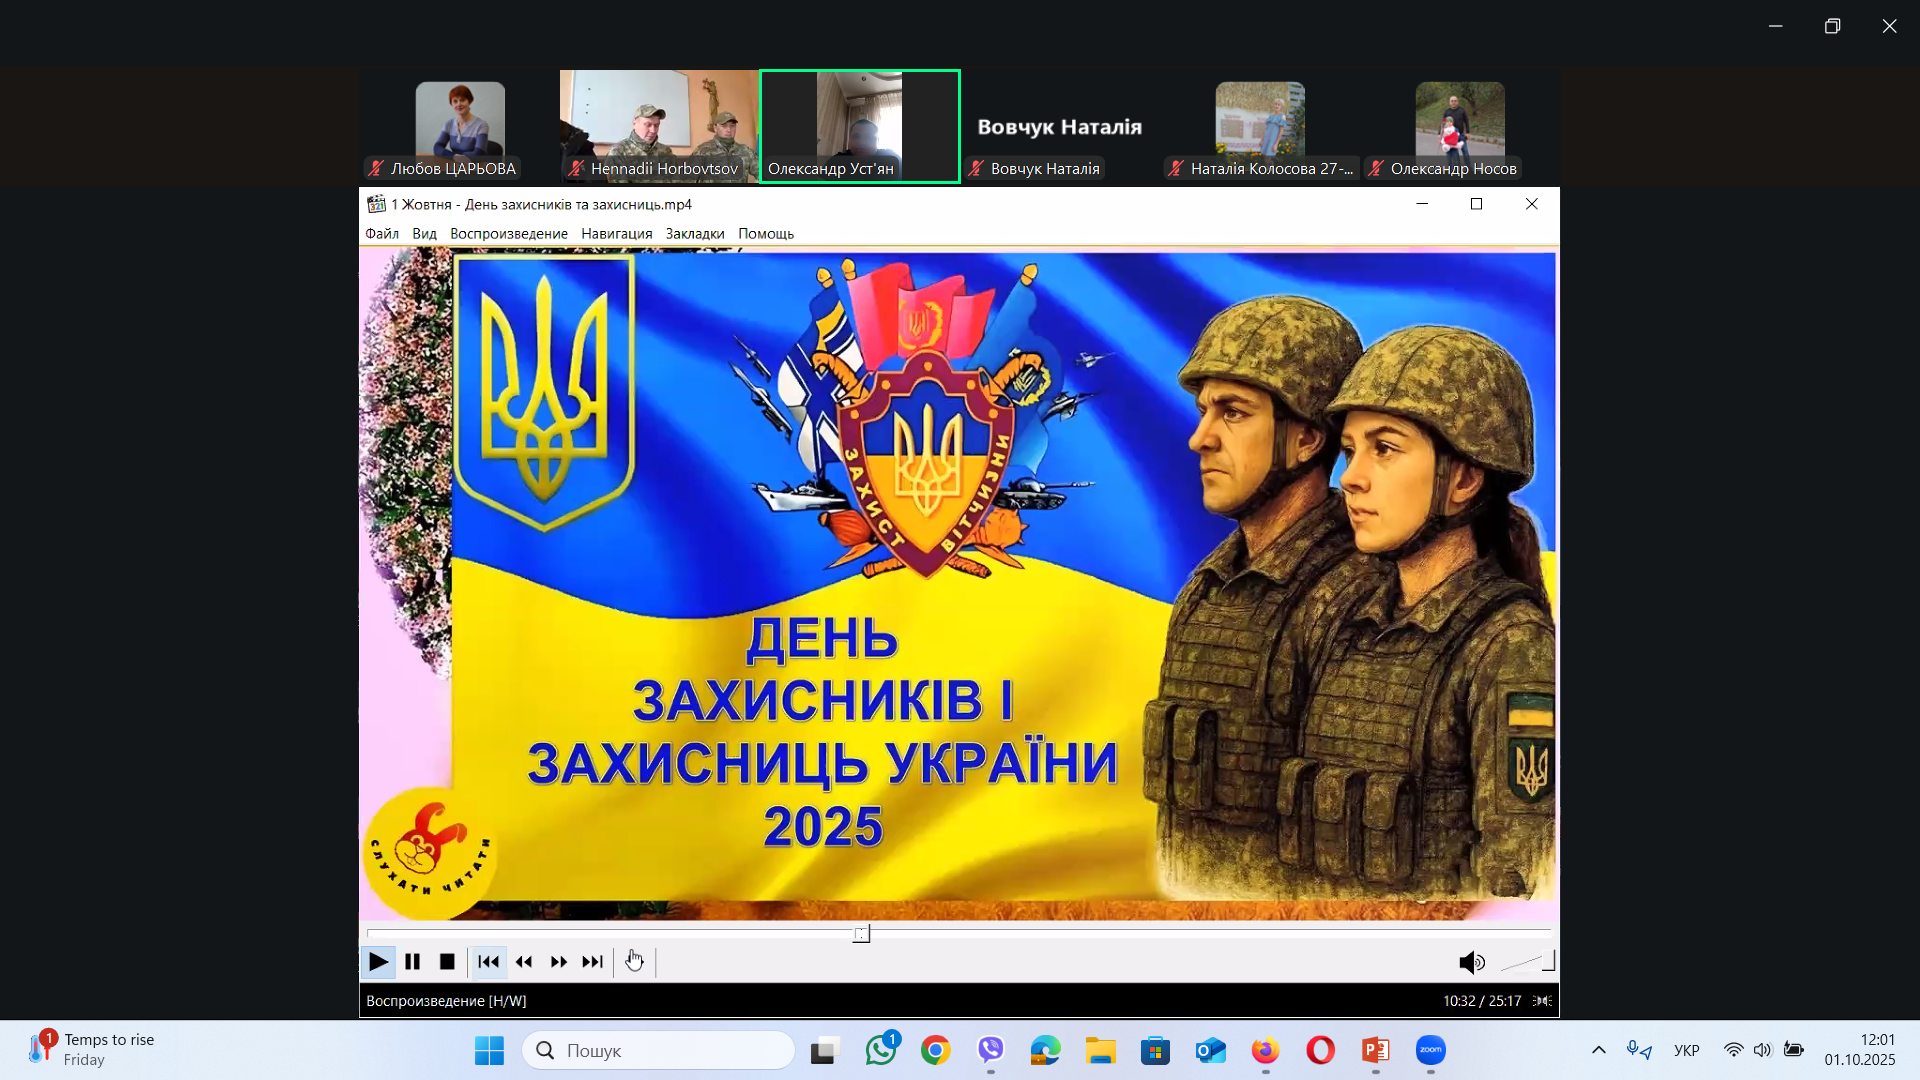Open the Закладки menu

pos(694,234)
